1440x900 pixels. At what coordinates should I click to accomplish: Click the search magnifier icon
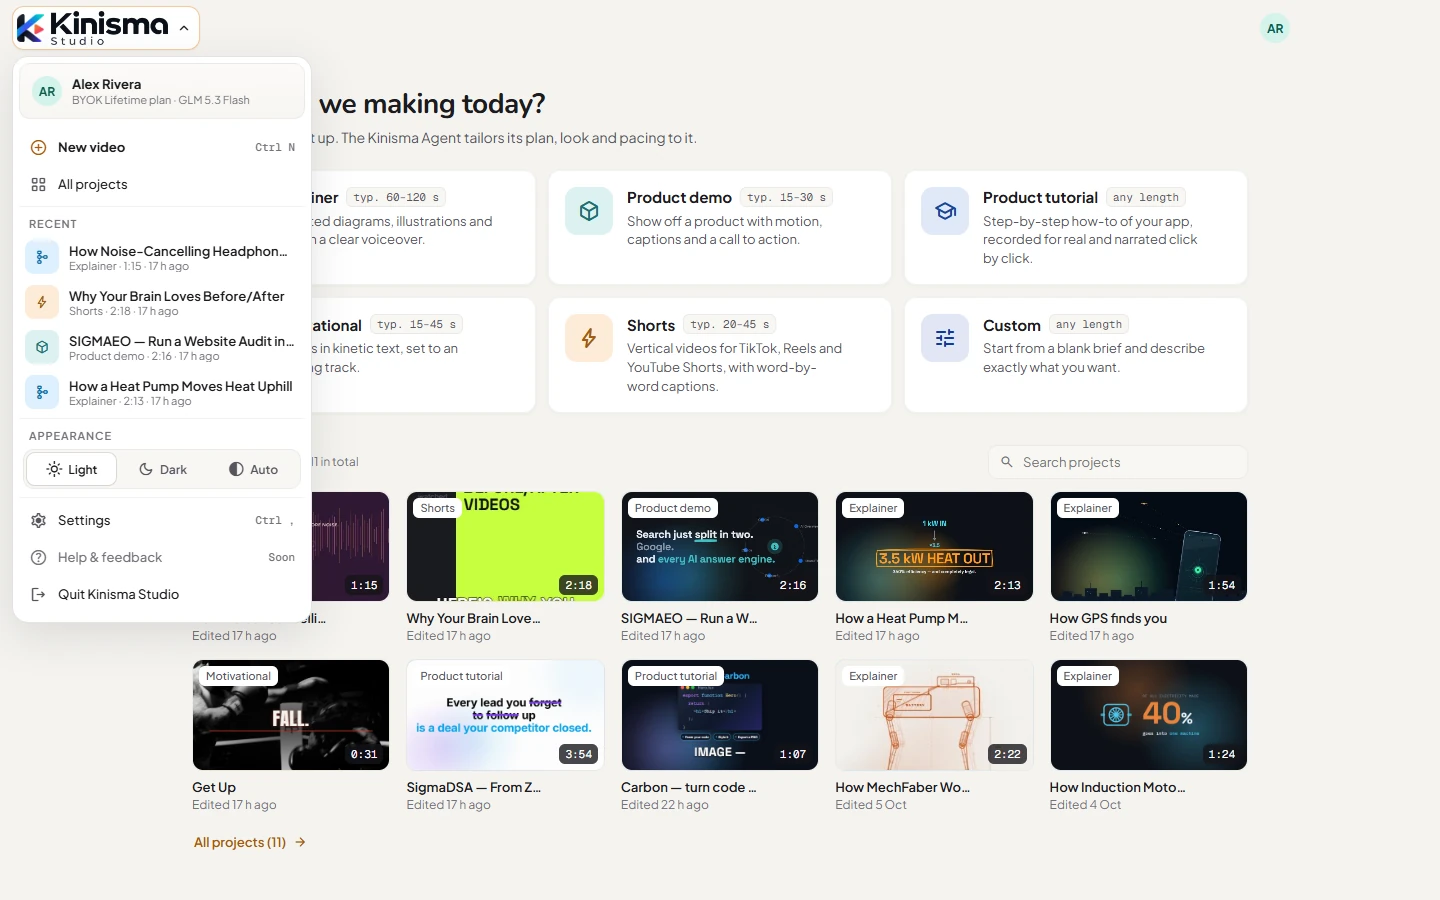point(1007,462)
